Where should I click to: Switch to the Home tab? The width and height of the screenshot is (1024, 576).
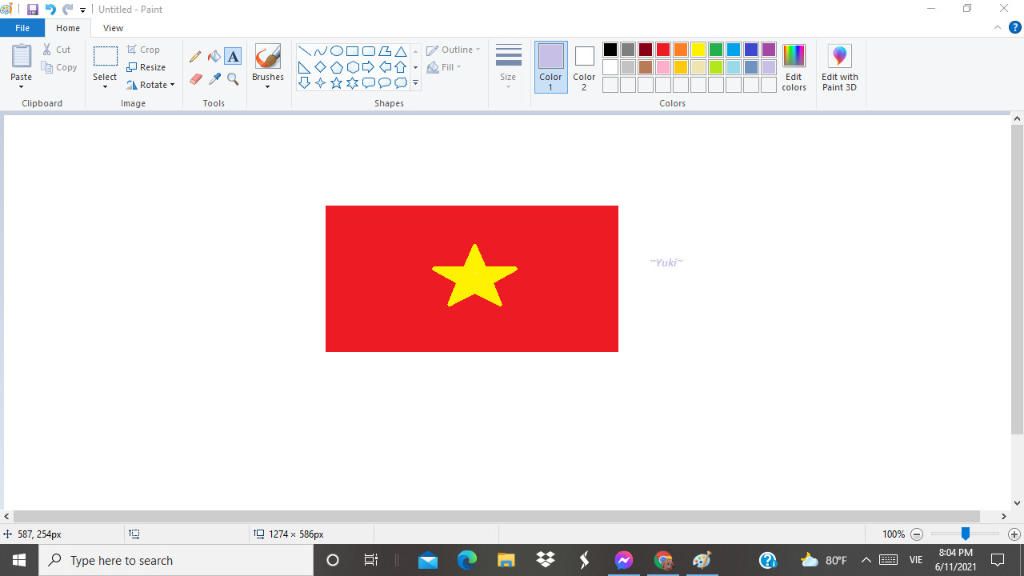68,28
